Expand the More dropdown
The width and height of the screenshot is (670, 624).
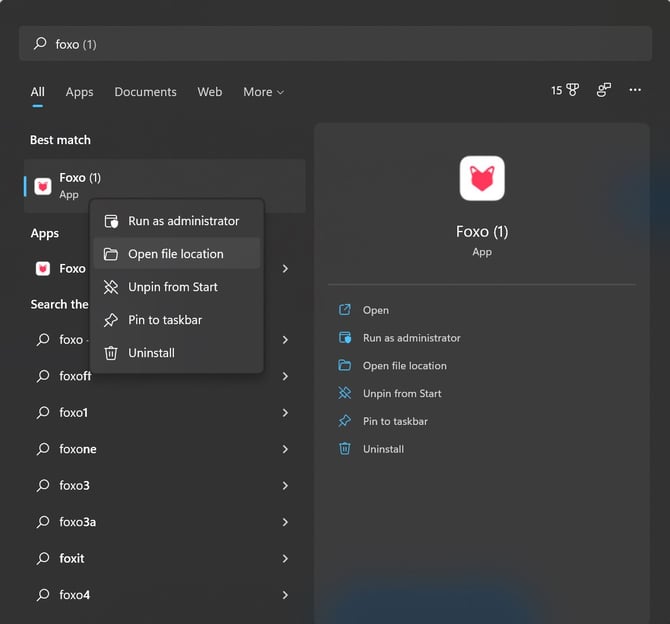(263, 92)
